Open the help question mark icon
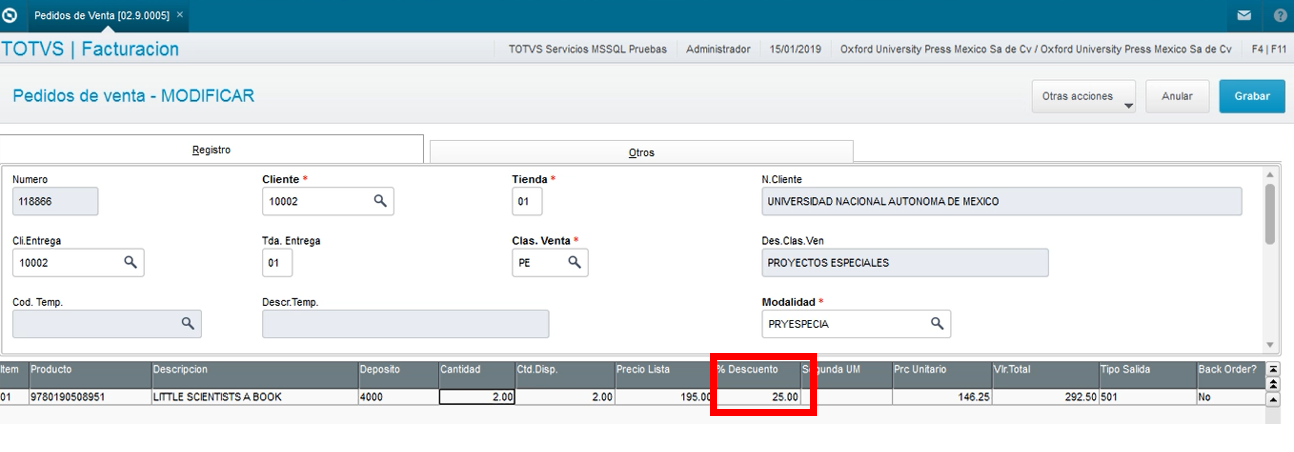The image size is (1294, 452). pos(1280,16)
